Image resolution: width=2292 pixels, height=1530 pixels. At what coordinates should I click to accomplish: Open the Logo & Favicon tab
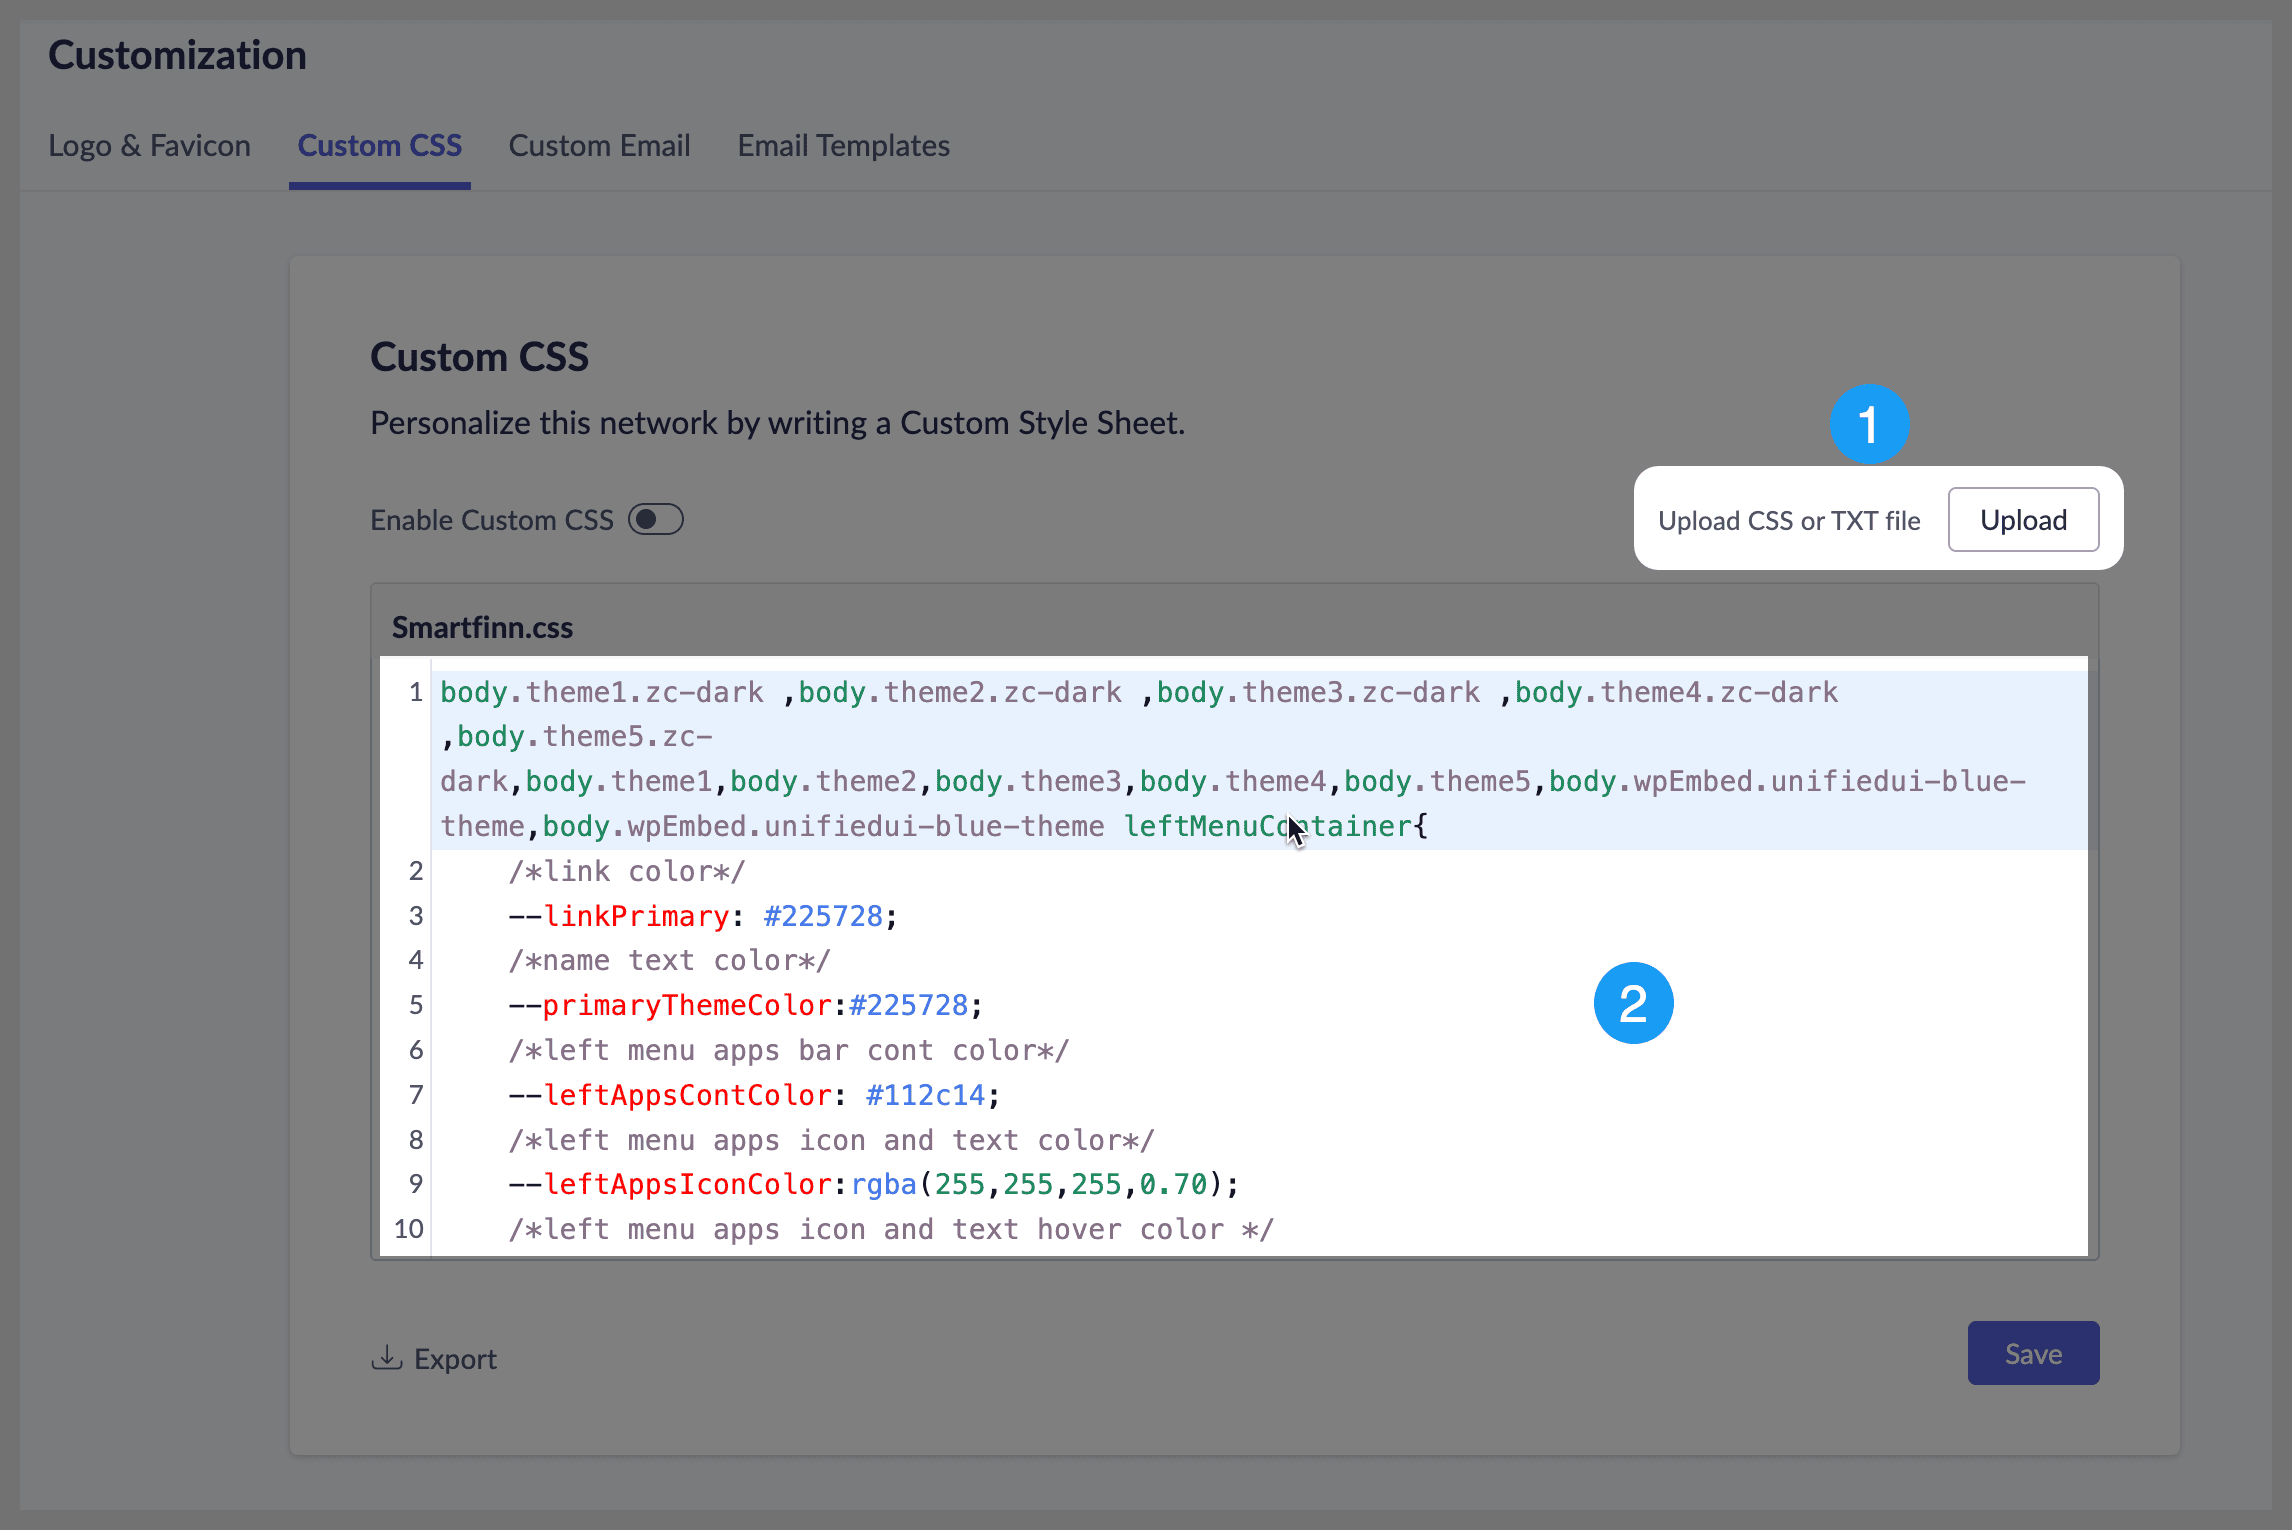tap(149, 146)
